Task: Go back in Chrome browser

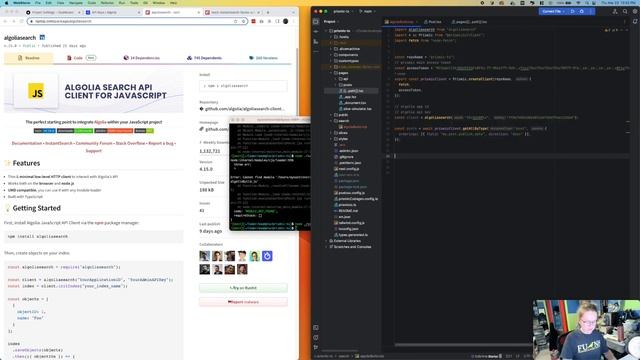Action: [6, 21]
